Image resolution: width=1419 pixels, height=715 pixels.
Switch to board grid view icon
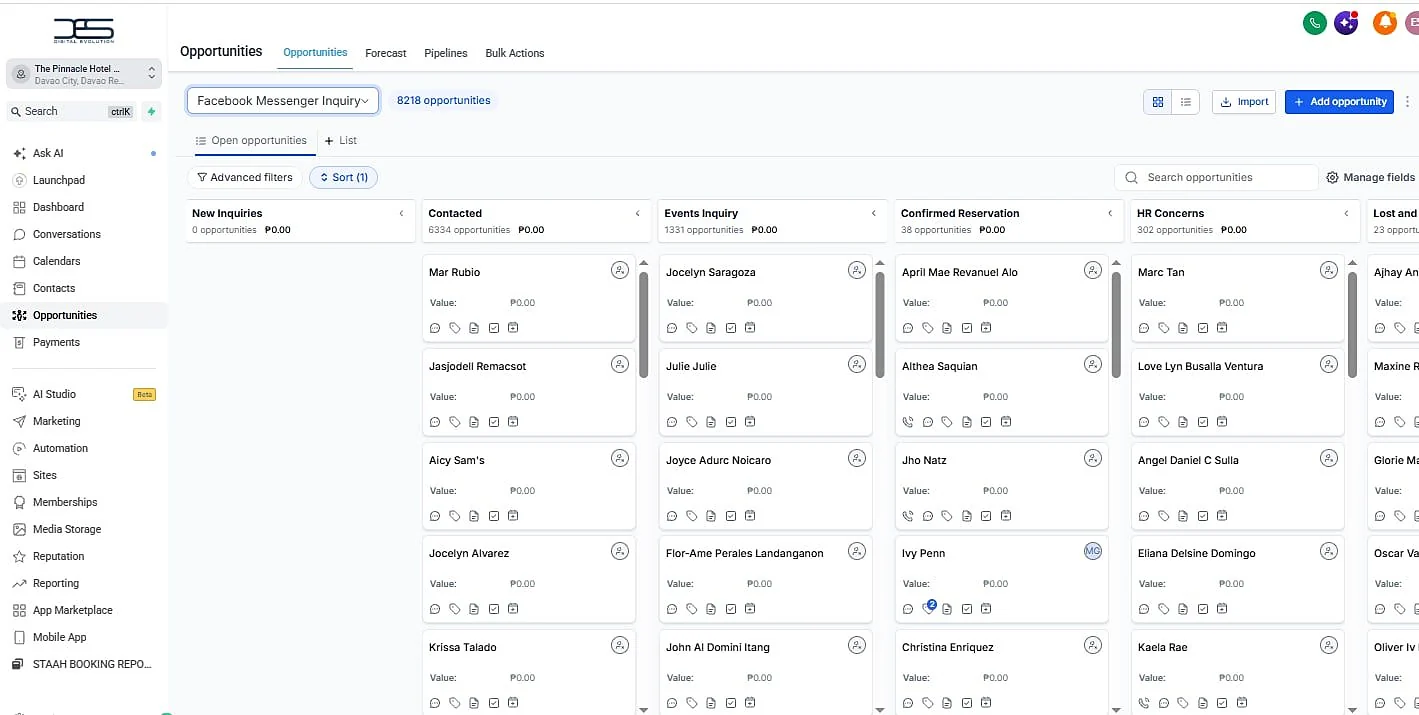(1158, 101)
